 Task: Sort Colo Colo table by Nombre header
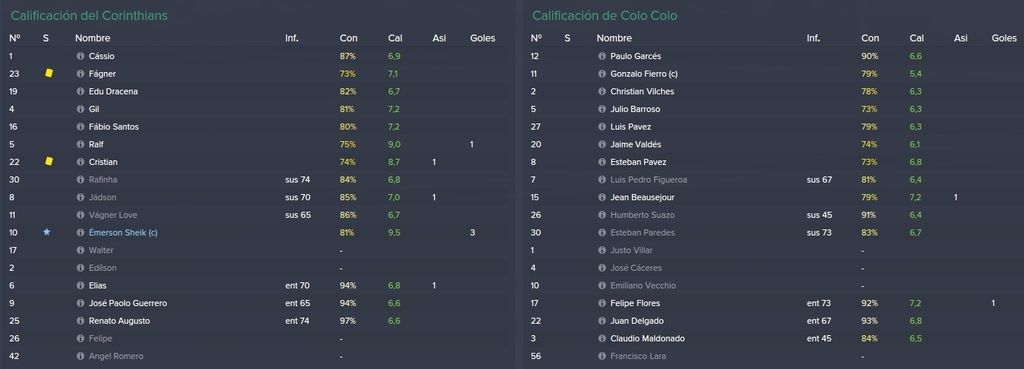click(614, 39)
